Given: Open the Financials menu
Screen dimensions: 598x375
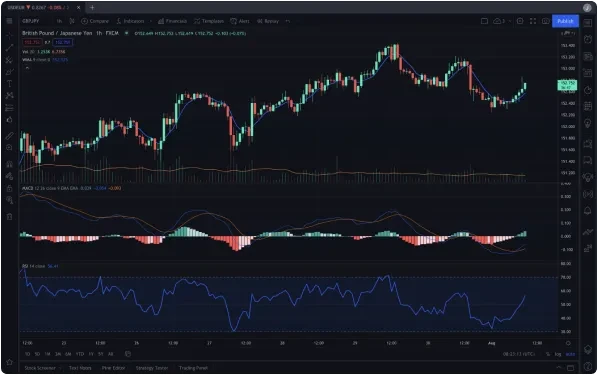Looking at the screenshot, I should (x=172, y=21).
